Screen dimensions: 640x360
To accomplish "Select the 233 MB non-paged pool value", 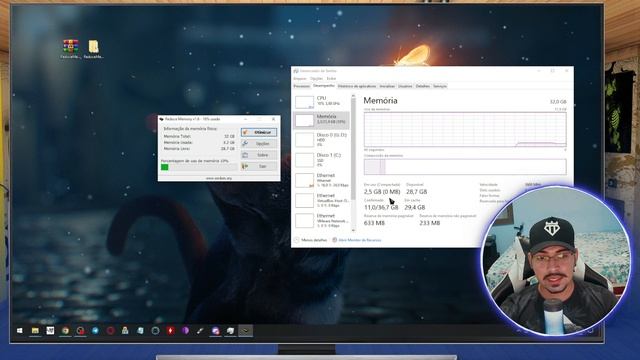I will point(430,223).
